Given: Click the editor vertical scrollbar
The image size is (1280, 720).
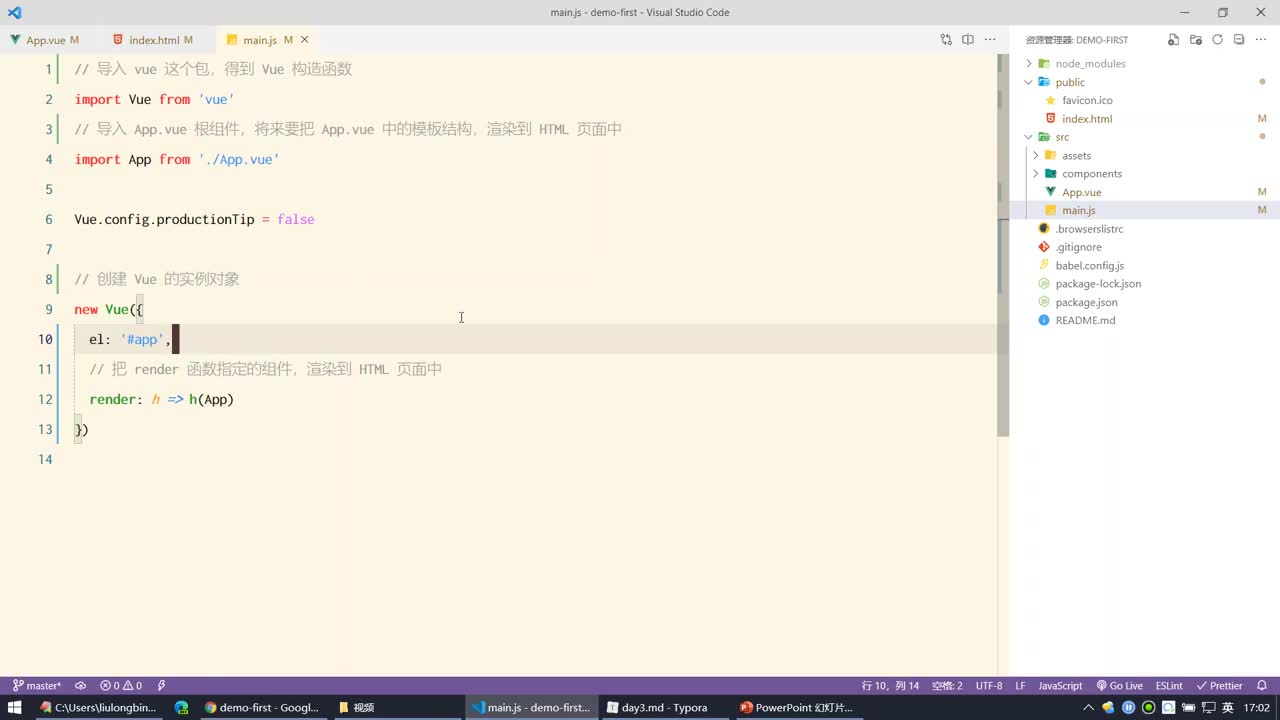Looking at the screenshot, I should pyautogui.click(x=1003, y=245).
